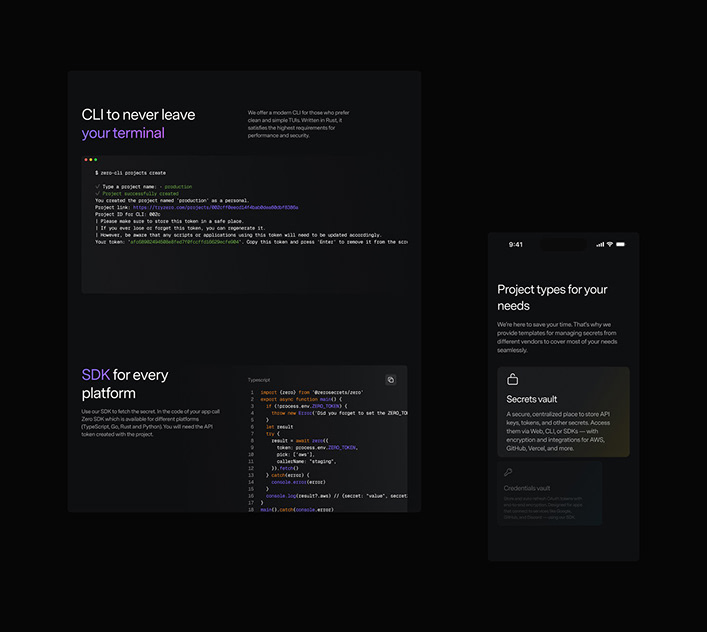
Task: Click code line 14 console.error(error)
Action: 298,482
